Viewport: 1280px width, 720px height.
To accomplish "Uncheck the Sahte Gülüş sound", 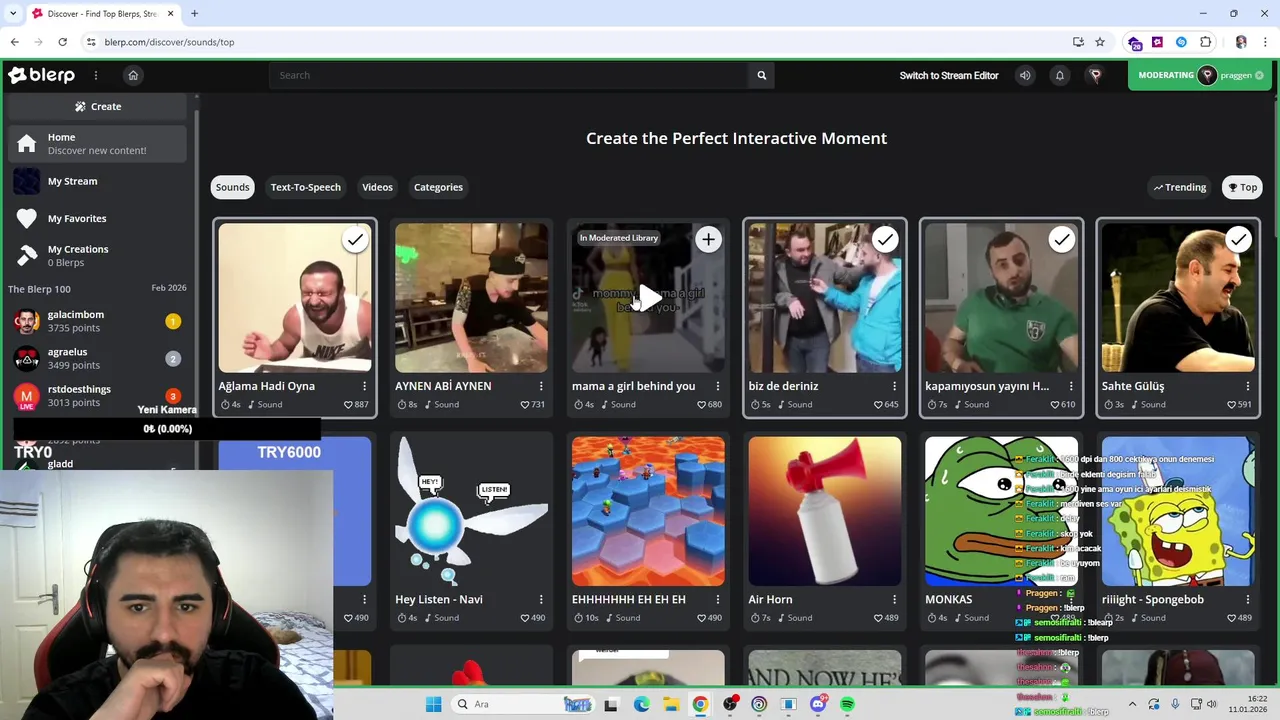I will (x=1238, y=240).
